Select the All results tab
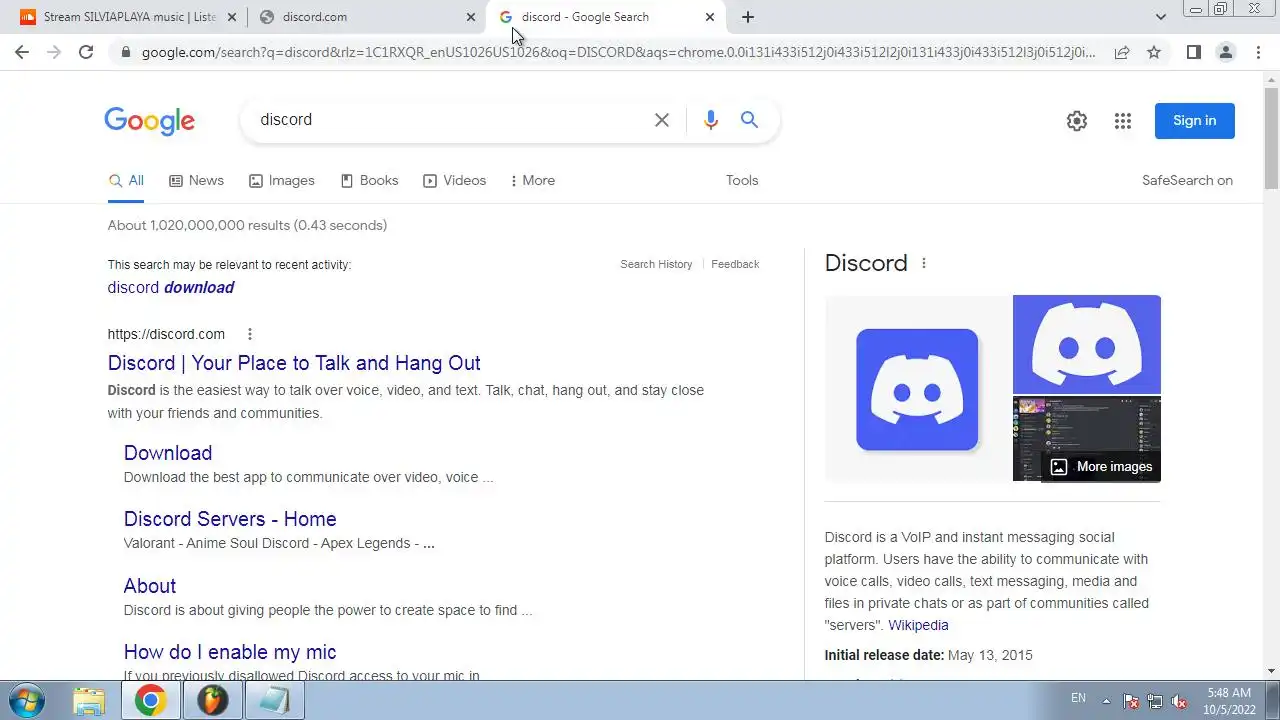This screenshot has width=1280, height=720. (x=126, y=181)
